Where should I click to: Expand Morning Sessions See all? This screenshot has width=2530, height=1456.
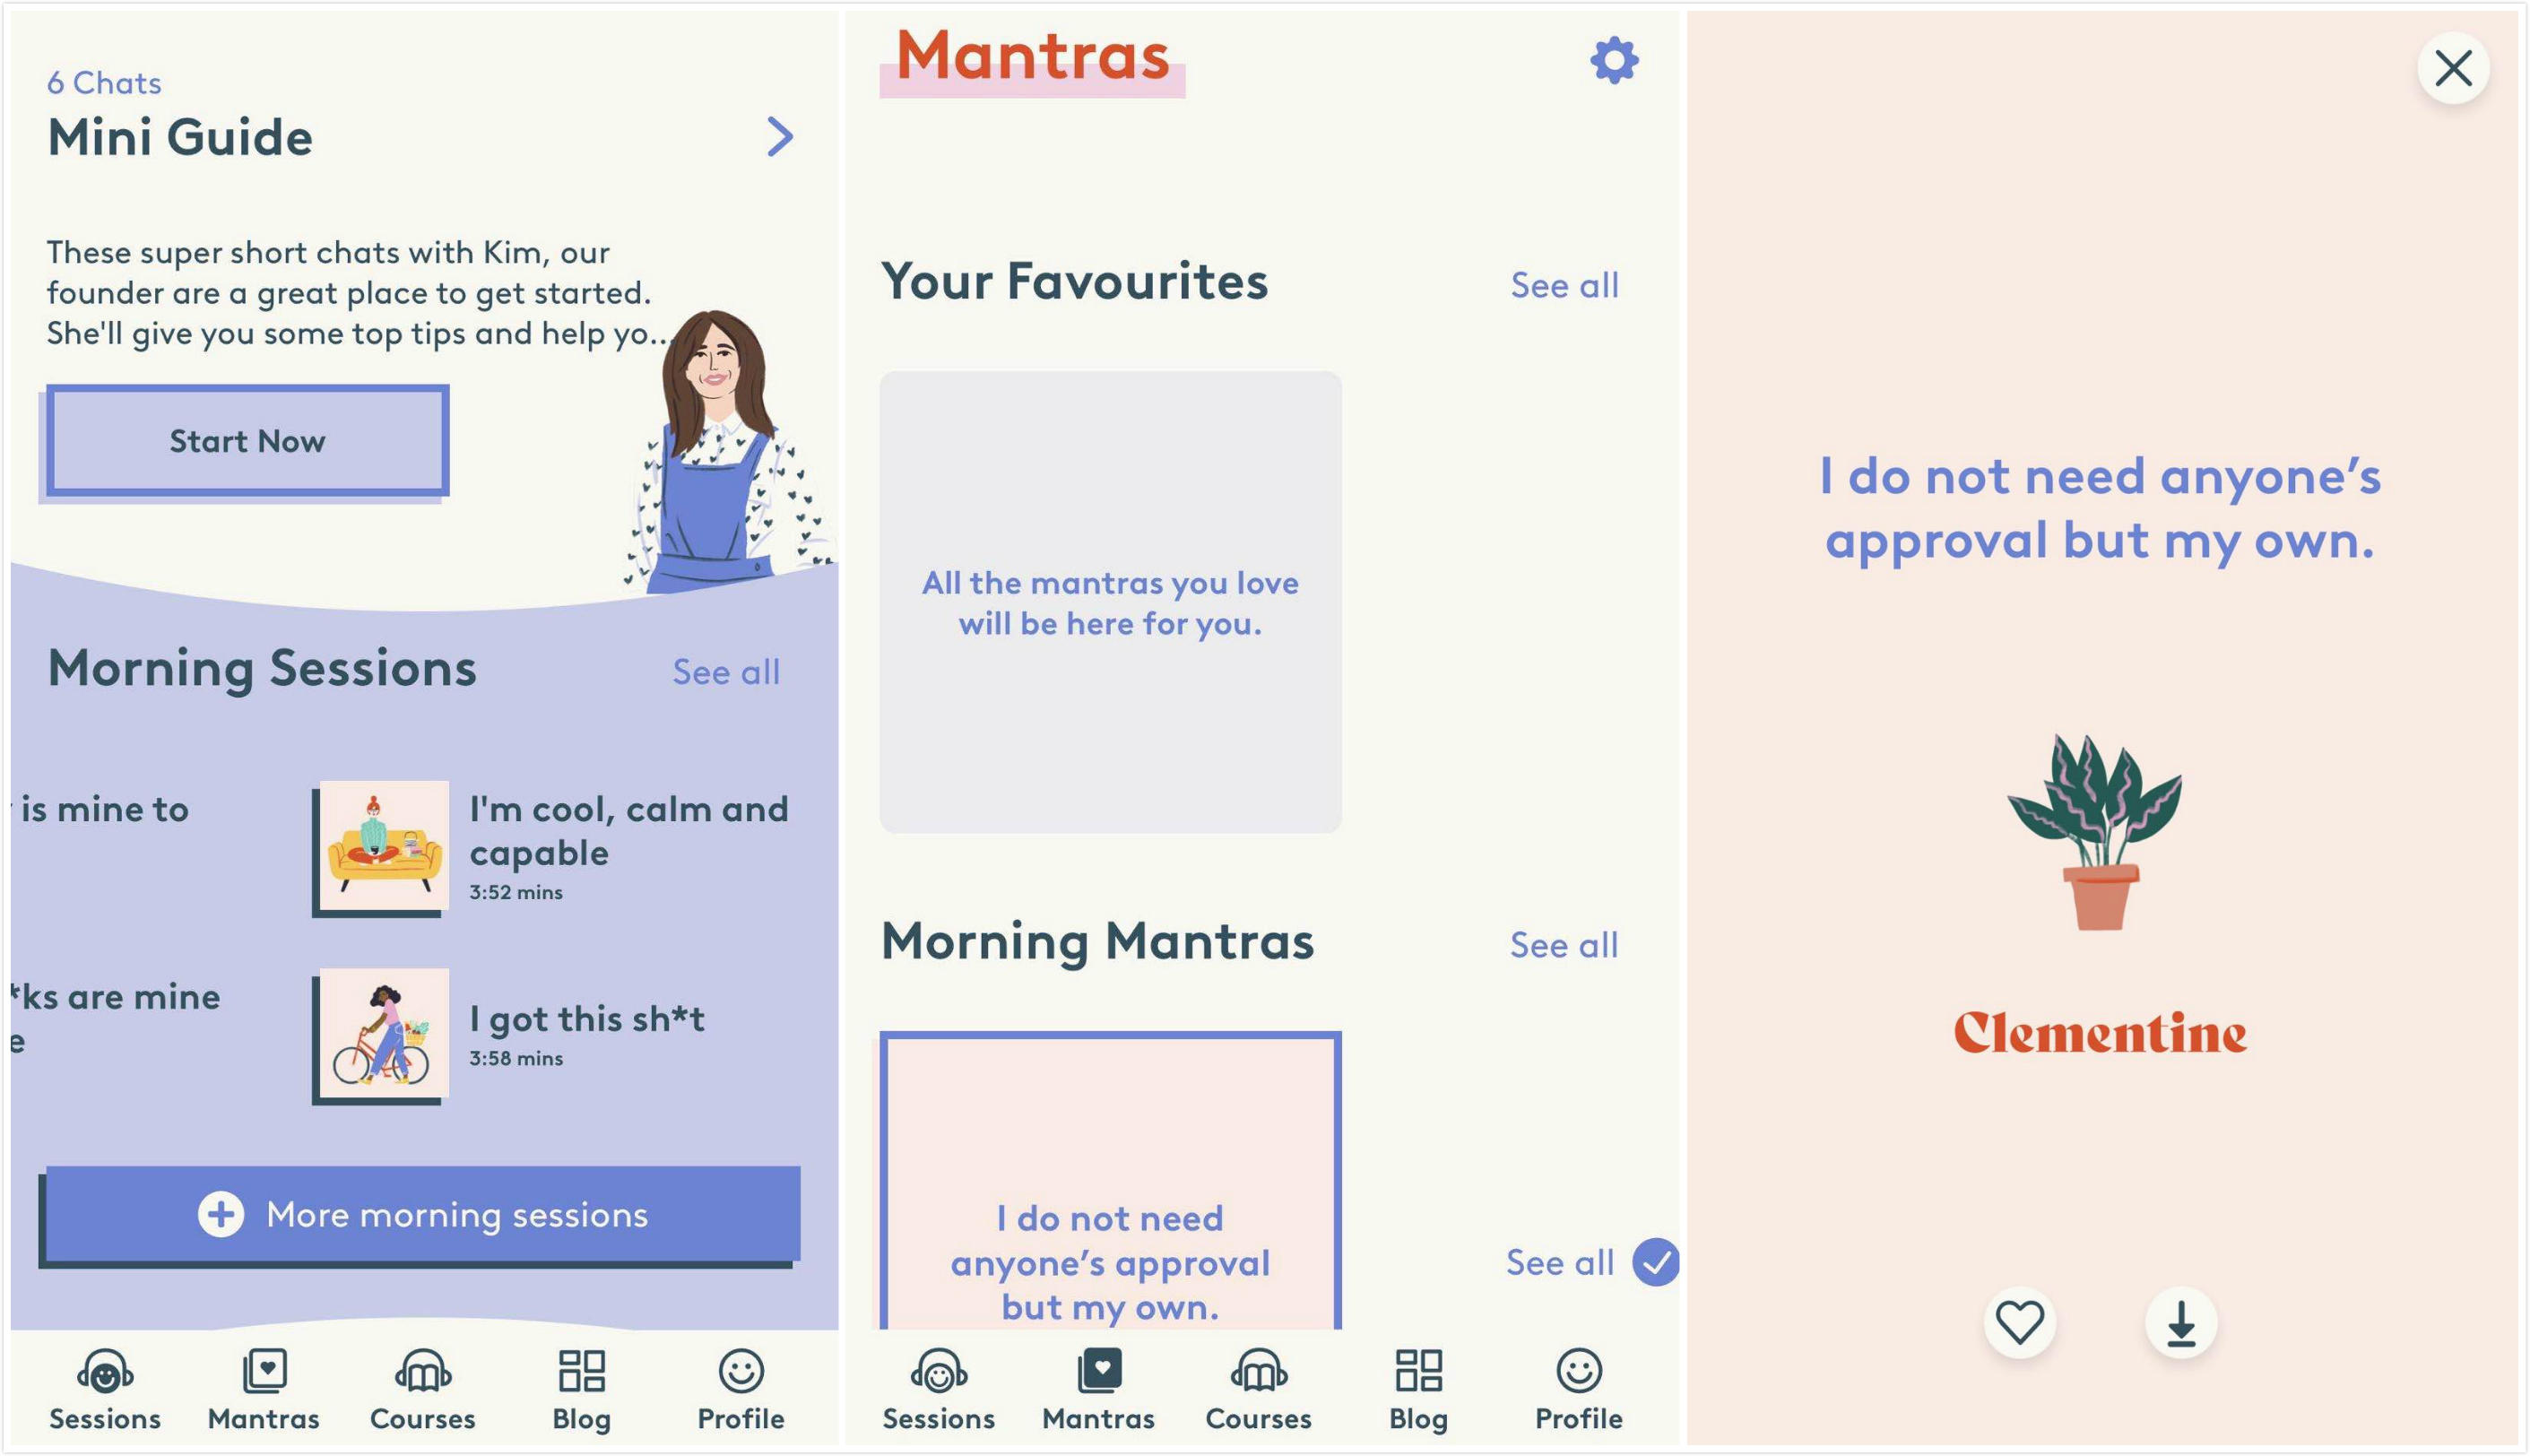coord(726,669)
